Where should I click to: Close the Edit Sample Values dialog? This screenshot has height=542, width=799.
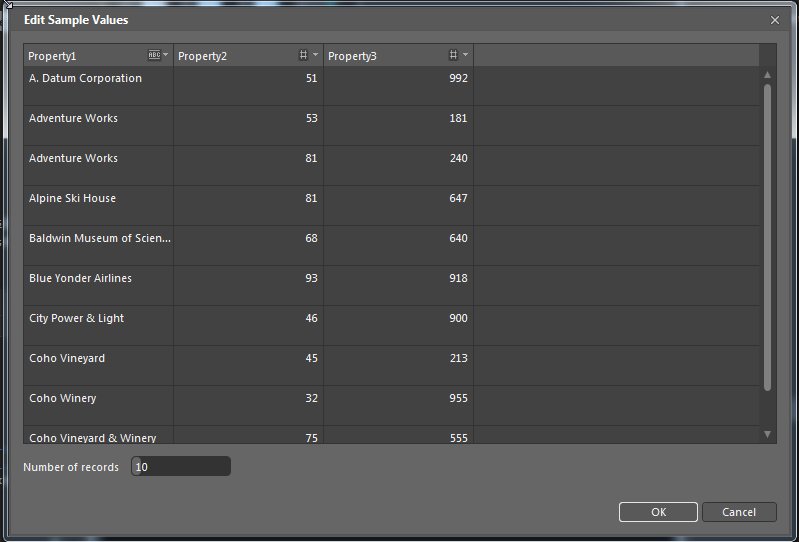[775, 20]
